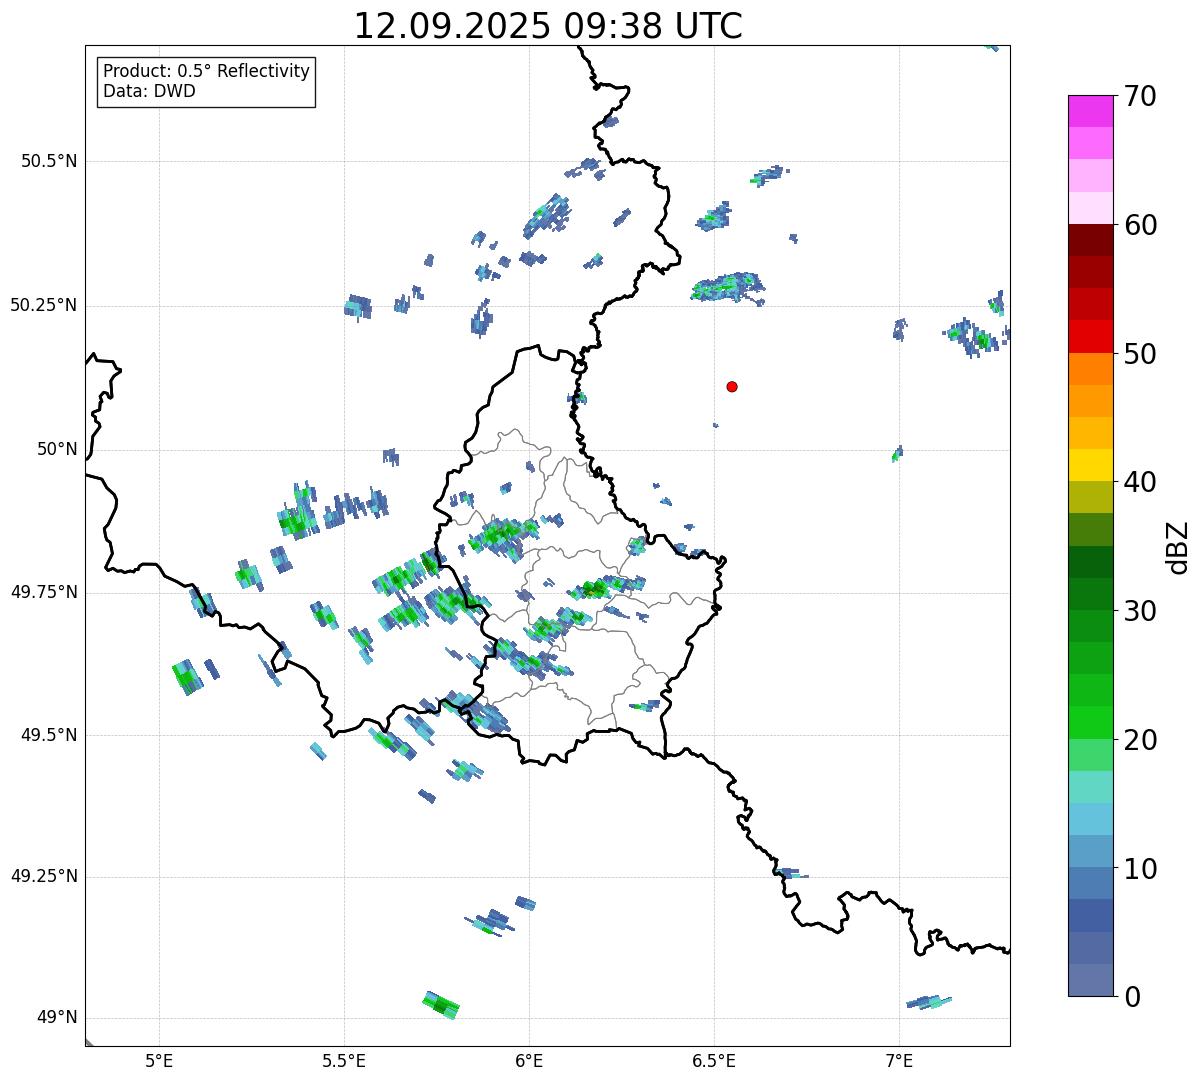Screen dimensions: 1202x1081
Task: Click the '6.5°E' longitude label
Action: pos(714,1060)
